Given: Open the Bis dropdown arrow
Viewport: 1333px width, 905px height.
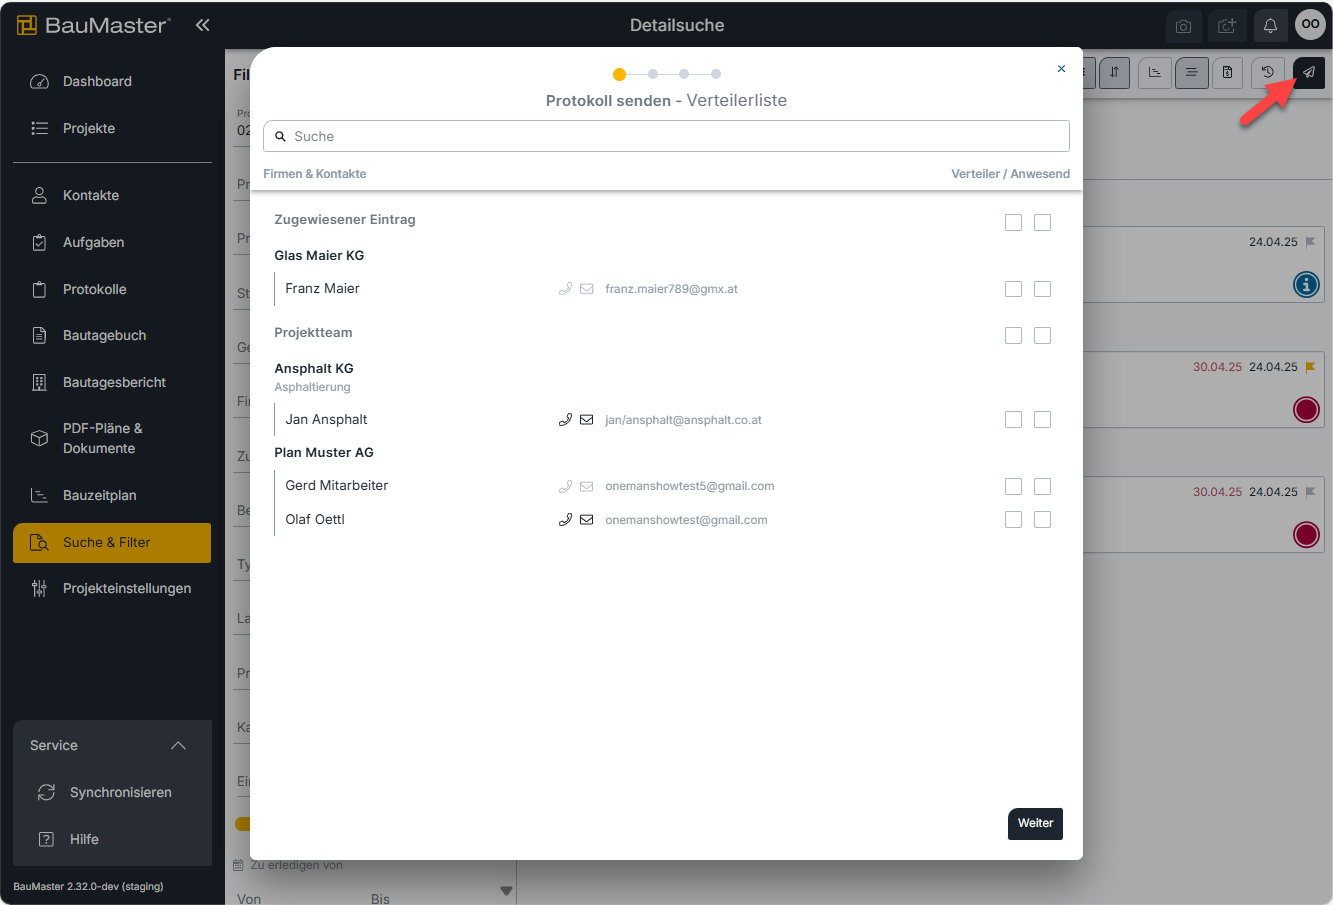Looking at the screenshot, I should point(506,891).
